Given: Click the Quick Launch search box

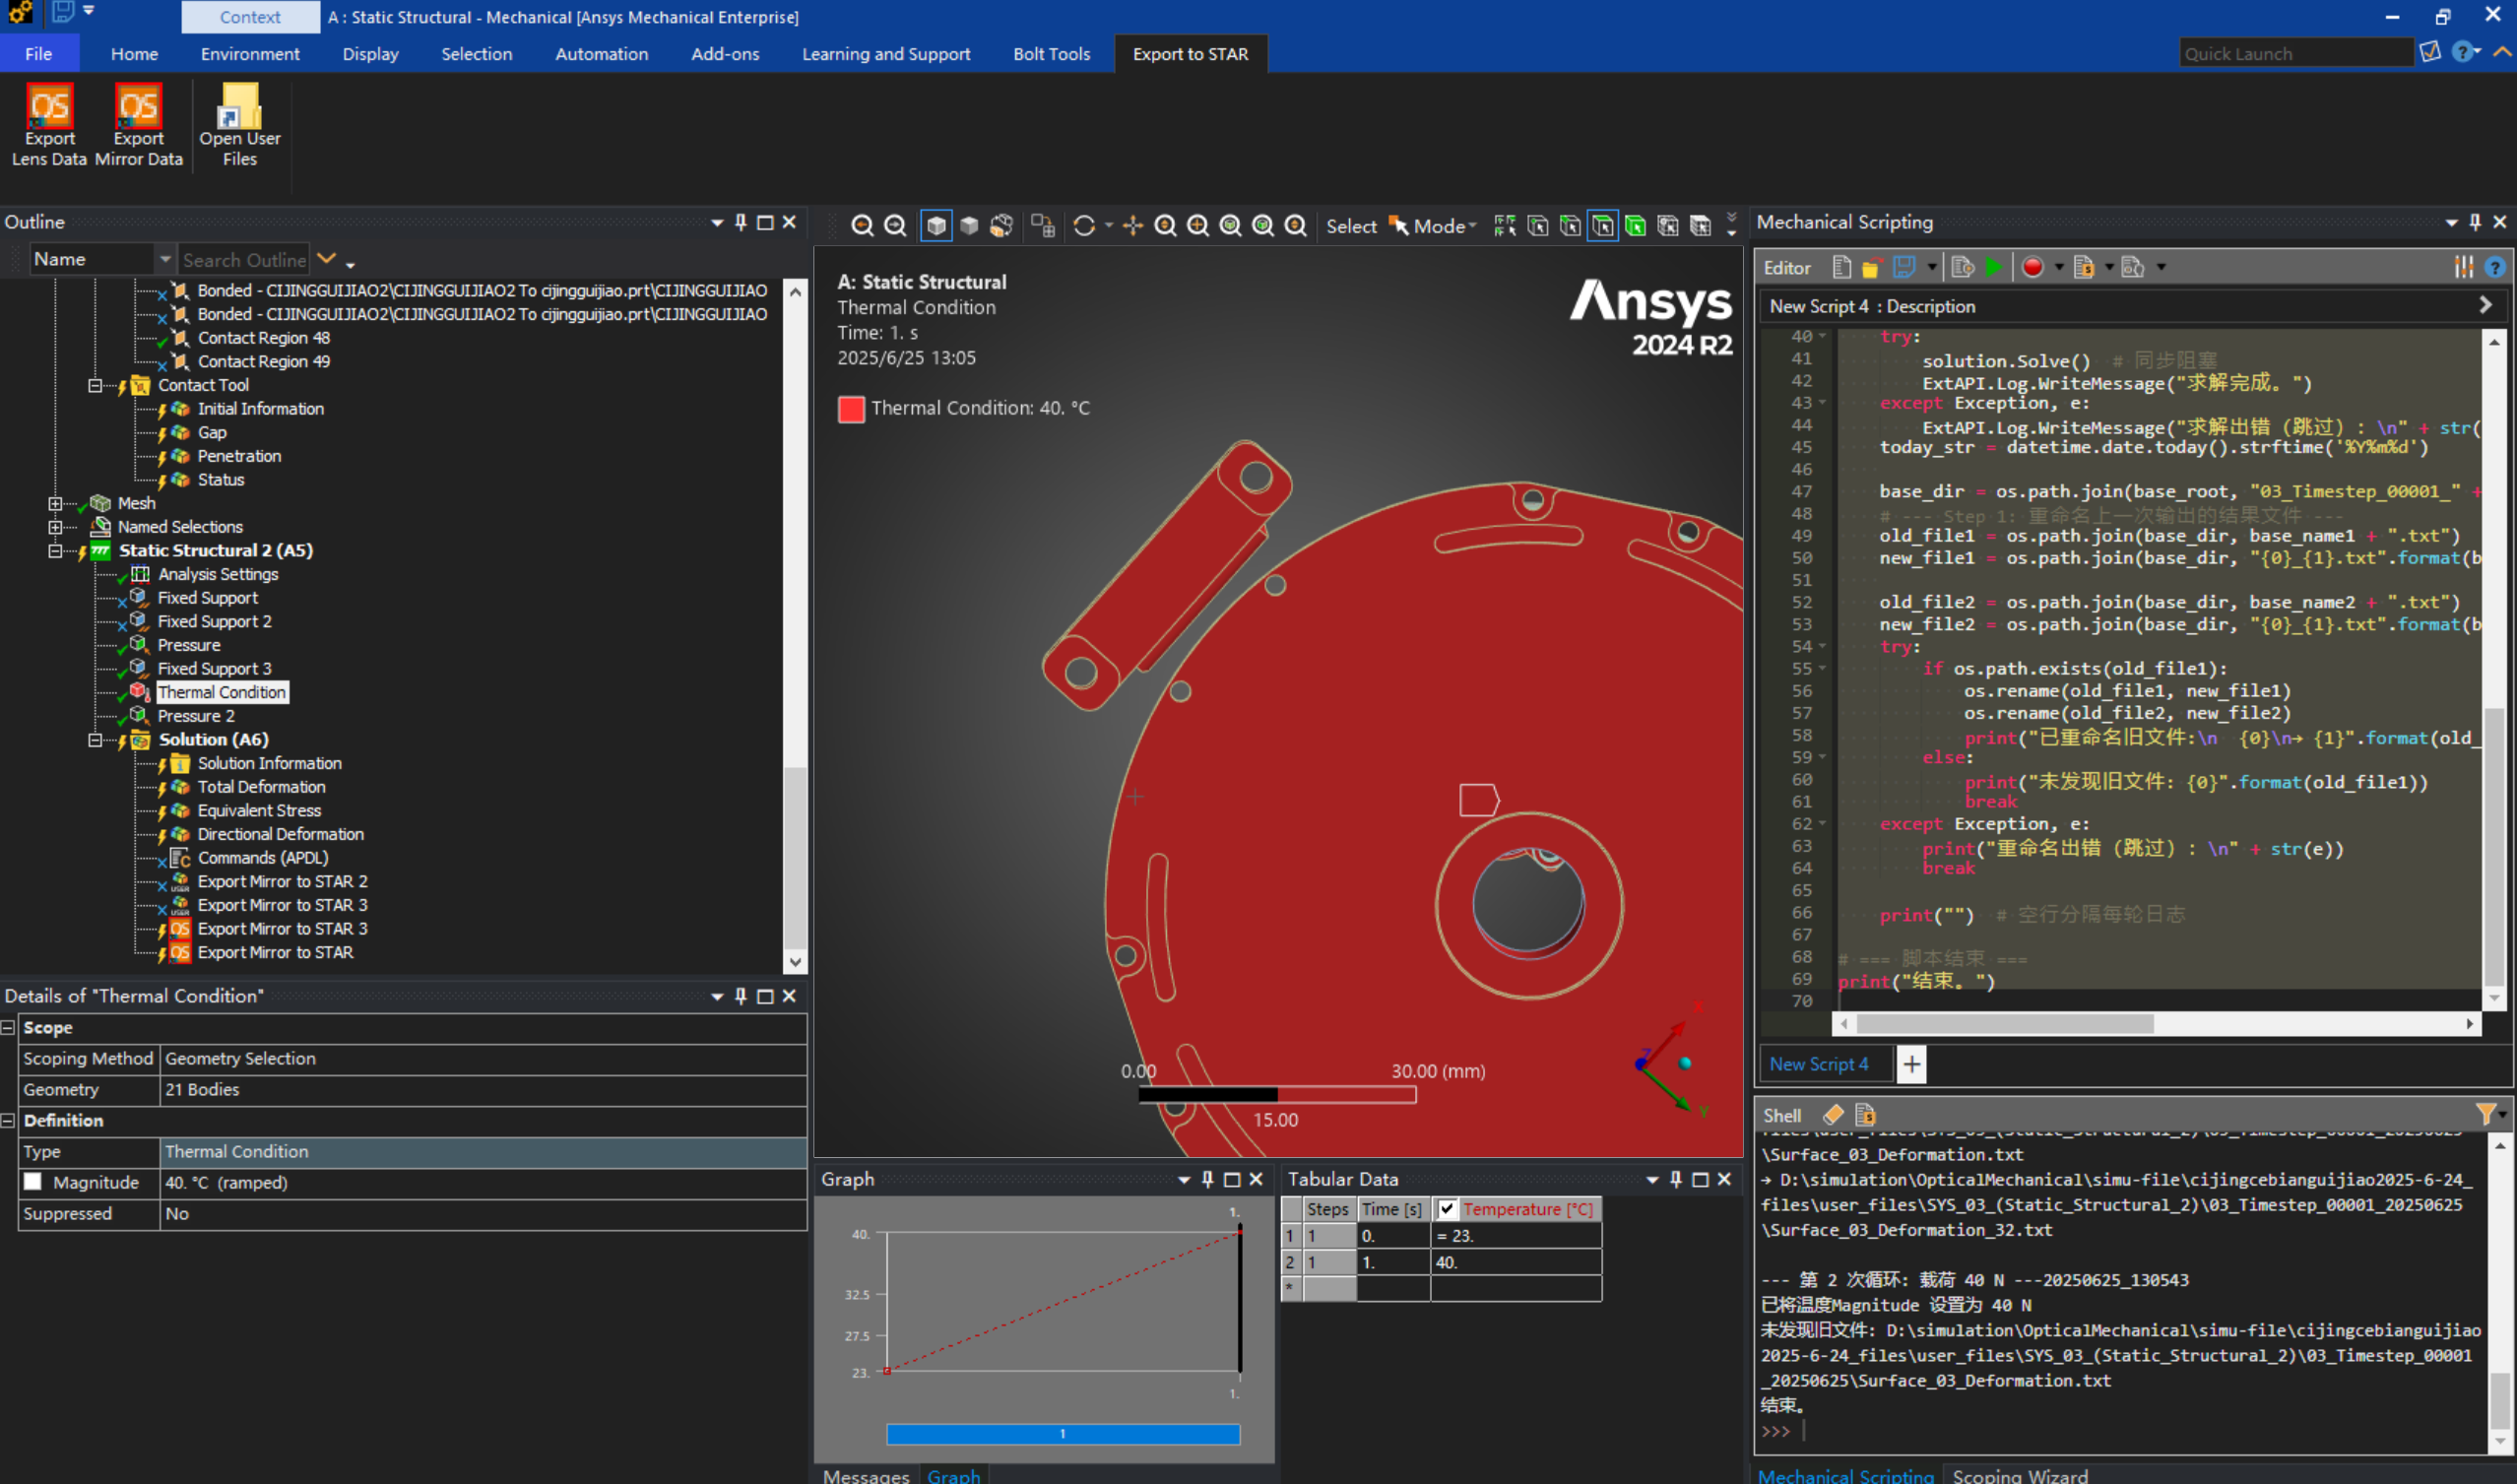Looking at the screenshot, I should [2295, 53].
